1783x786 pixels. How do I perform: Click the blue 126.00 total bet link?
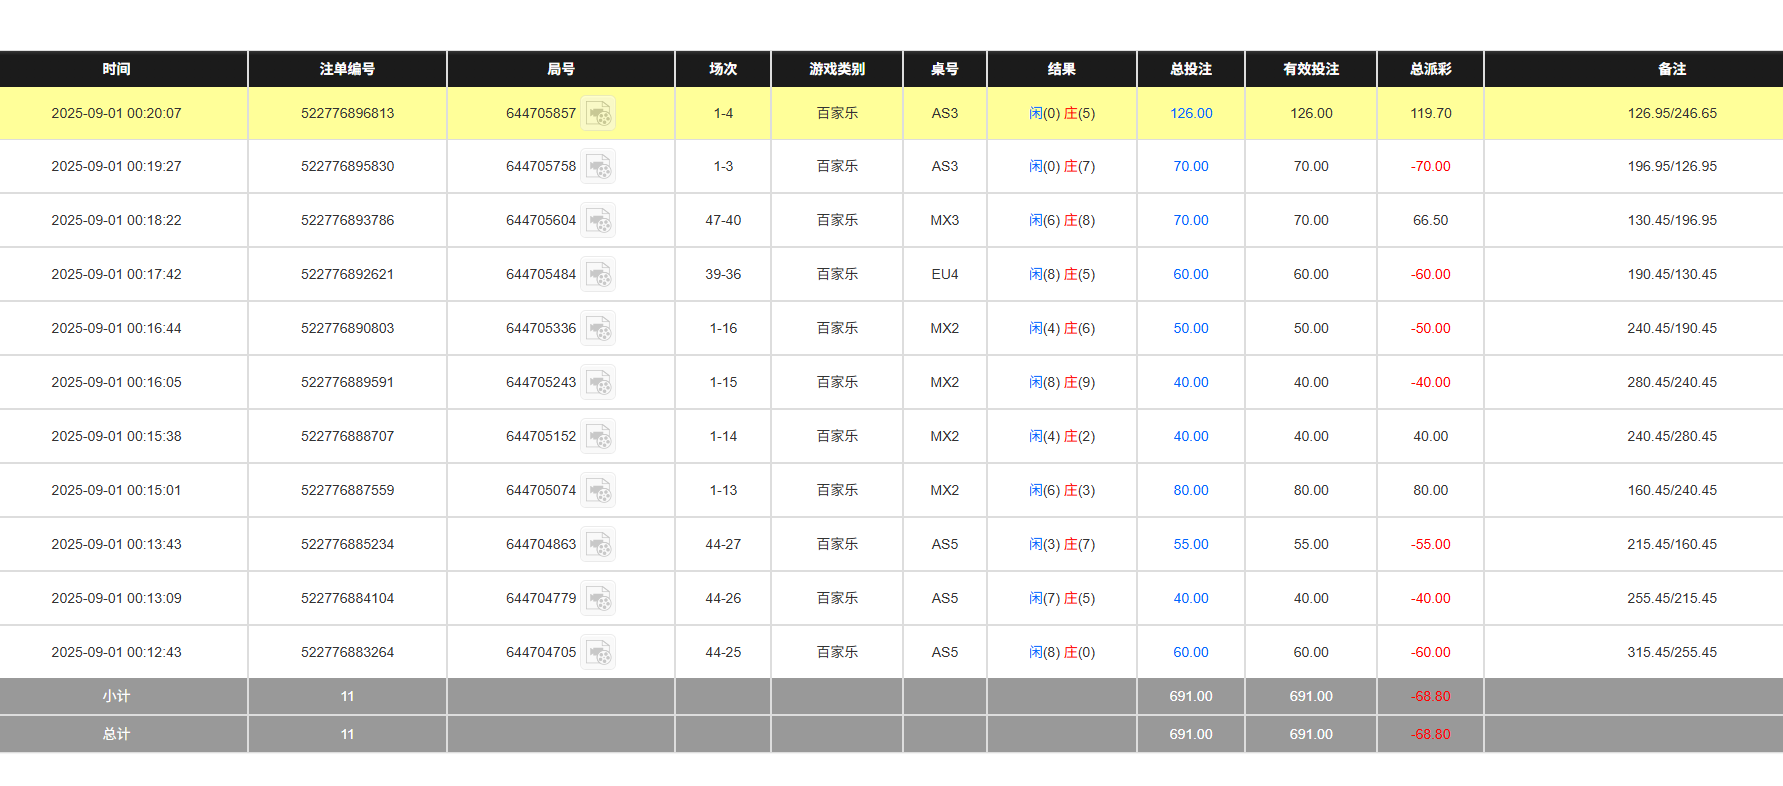pos(1190,114)
